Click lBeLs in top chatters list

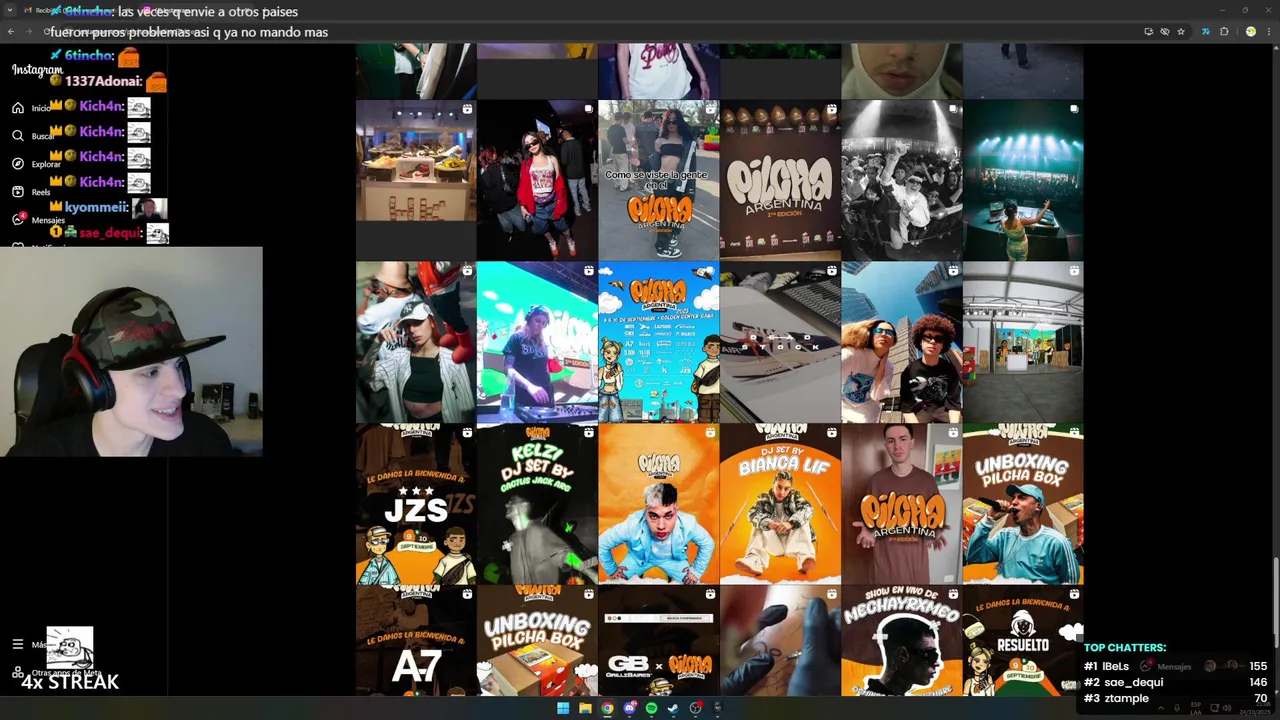coord(1116,666)
